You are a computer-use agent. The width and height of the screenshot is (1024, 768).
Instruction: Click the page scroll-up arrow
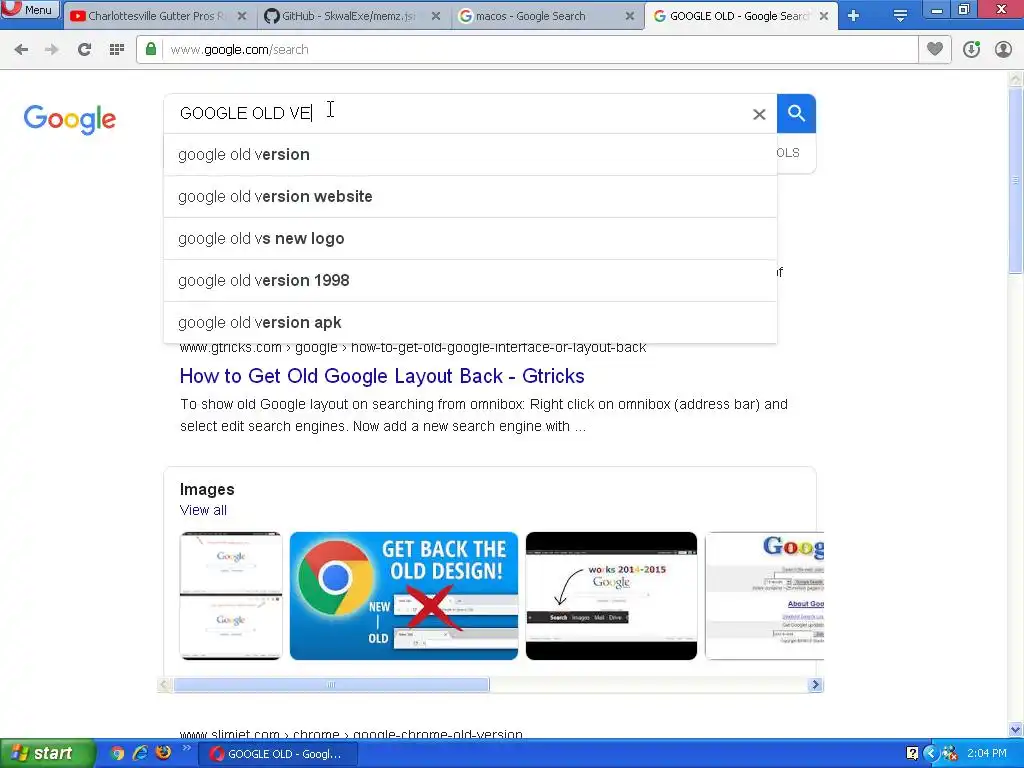coord(1016,79)
